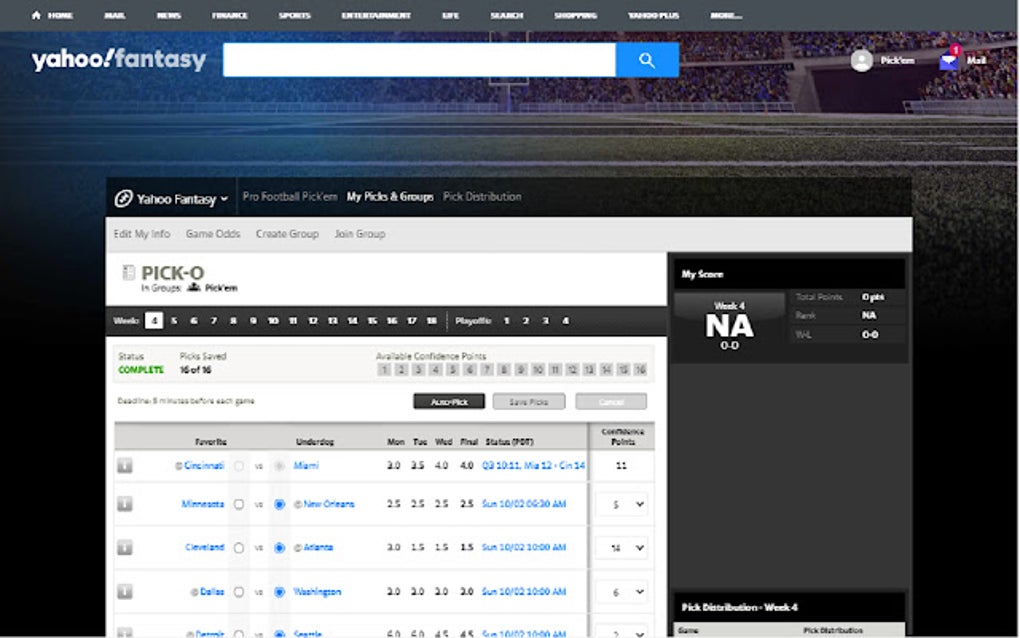Screen dimensions: 1020x638
Task: Click the Pick'em profile avatar icon
Action: click(861, 59)
